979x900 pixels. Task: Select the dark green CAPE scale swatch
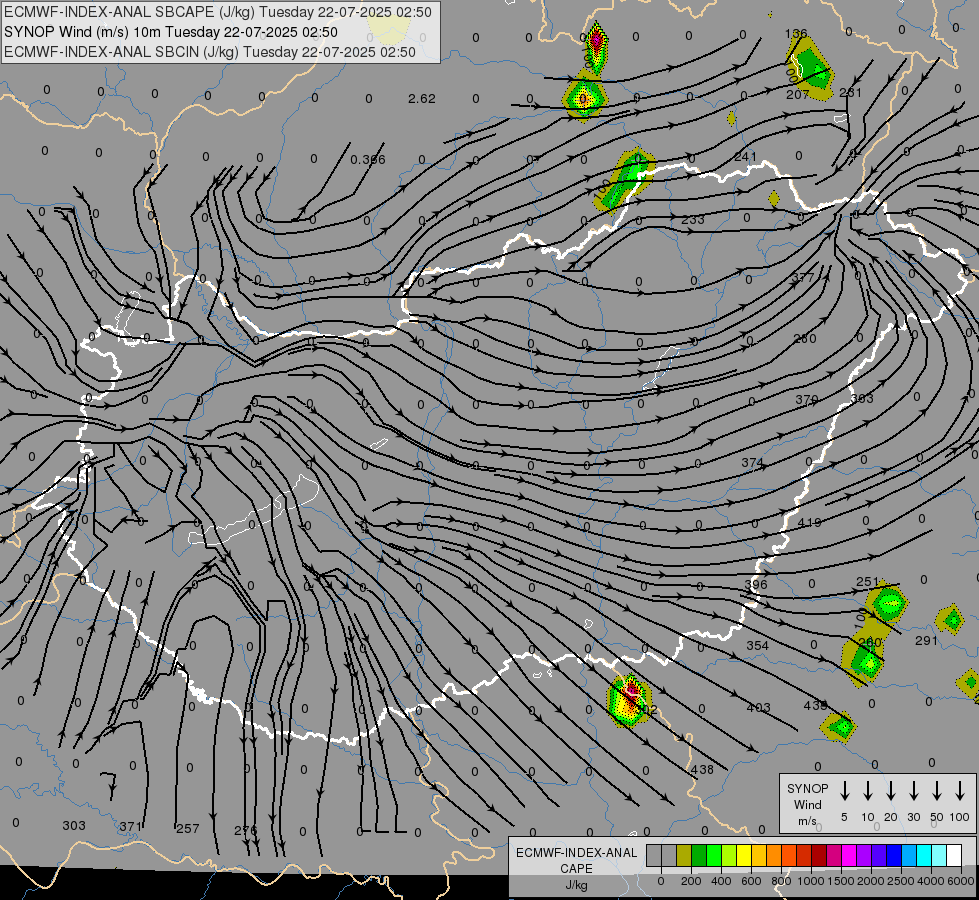(699, 856)
